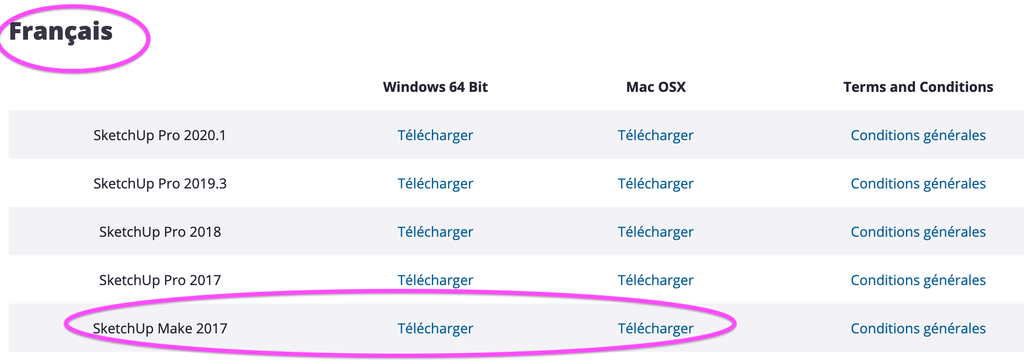Select the Terms and Conditions column header
Image resolution: width=1024 pixels, height=364 pixels.
click(918, 87)
